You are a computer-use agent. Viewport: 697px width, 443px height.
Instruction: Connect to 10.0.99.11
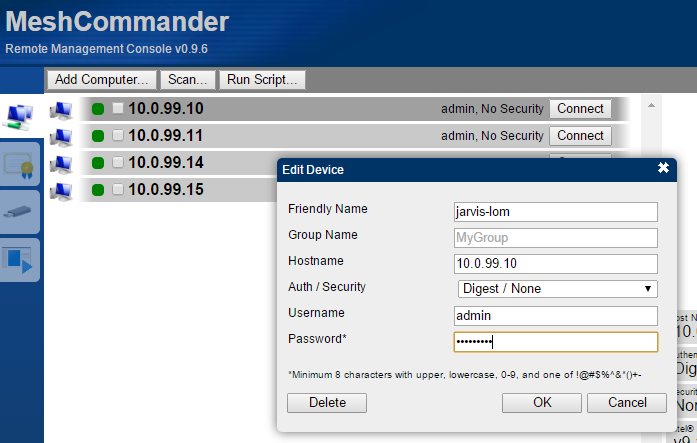pos(580,136)
